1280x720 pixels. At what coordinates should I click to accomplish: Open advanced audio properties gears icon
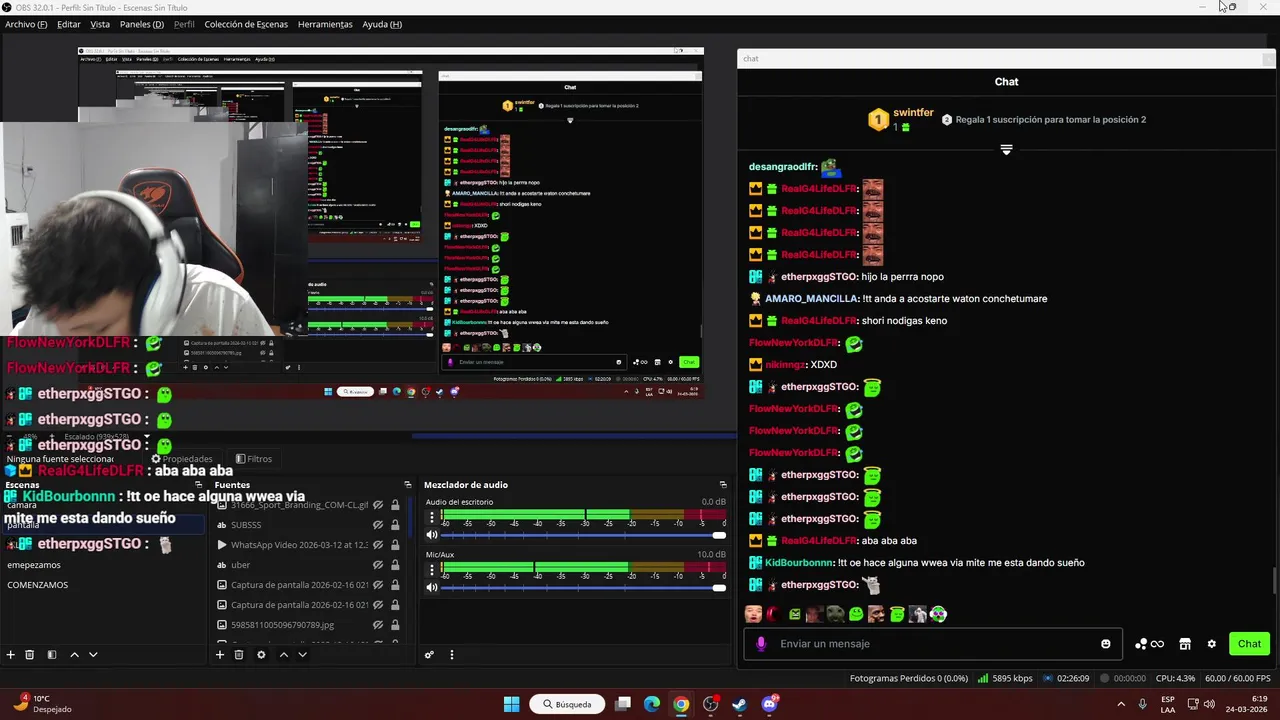[429, 655]
